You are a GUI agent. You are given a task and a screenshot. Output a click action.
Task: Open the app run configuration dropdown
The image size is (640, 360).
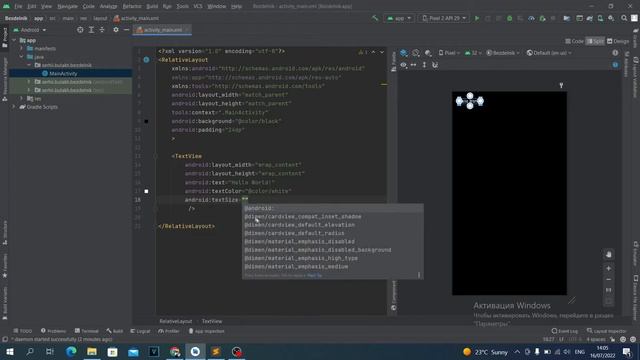tap(399, 18)
